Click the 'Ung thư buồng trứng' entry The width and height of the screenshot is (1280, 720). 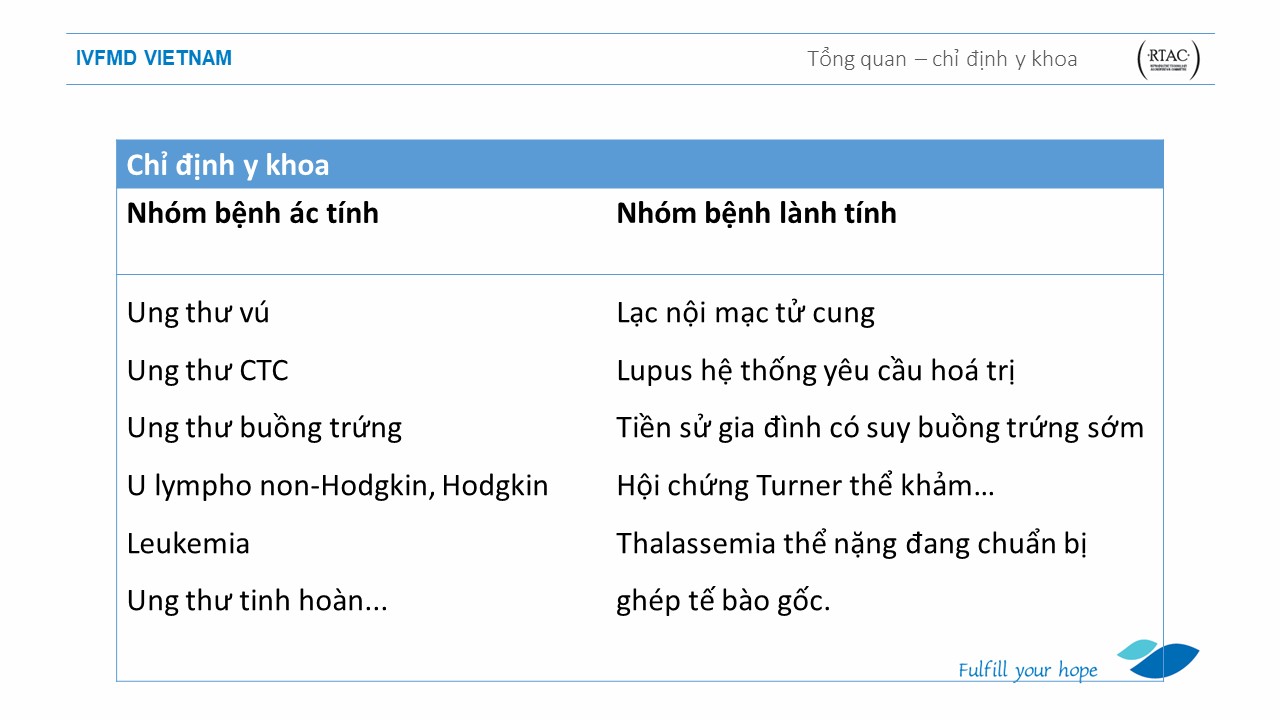coord(264,428)
